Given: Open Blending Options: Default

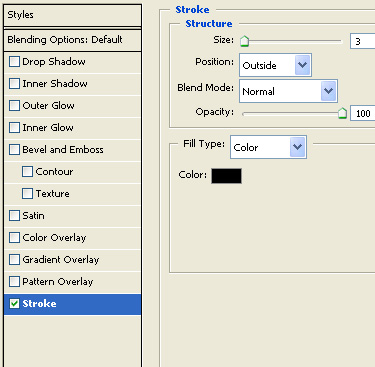Looking at the screenshot, I should tap(73, 40).
